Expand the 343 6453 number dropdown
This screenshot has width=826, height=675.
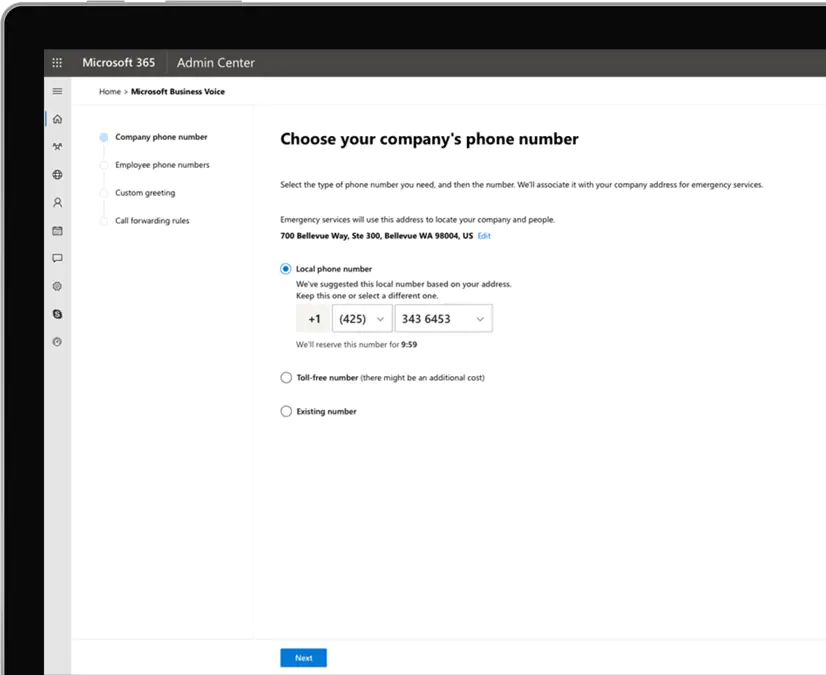443,319
